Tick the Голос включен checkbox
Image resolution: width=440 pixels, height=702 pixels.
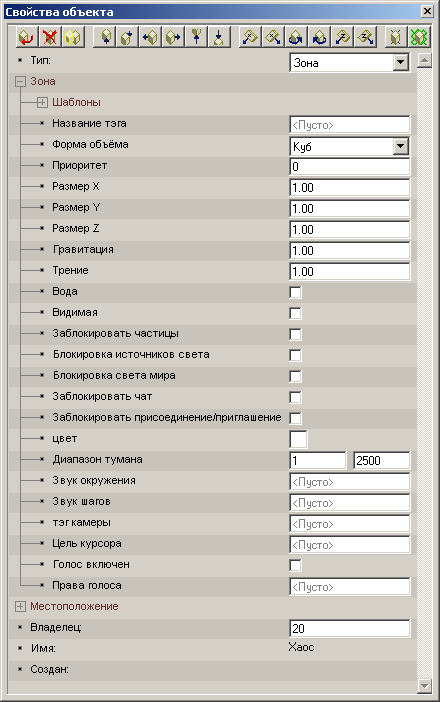pyautogui.click(x=295, y=565)
